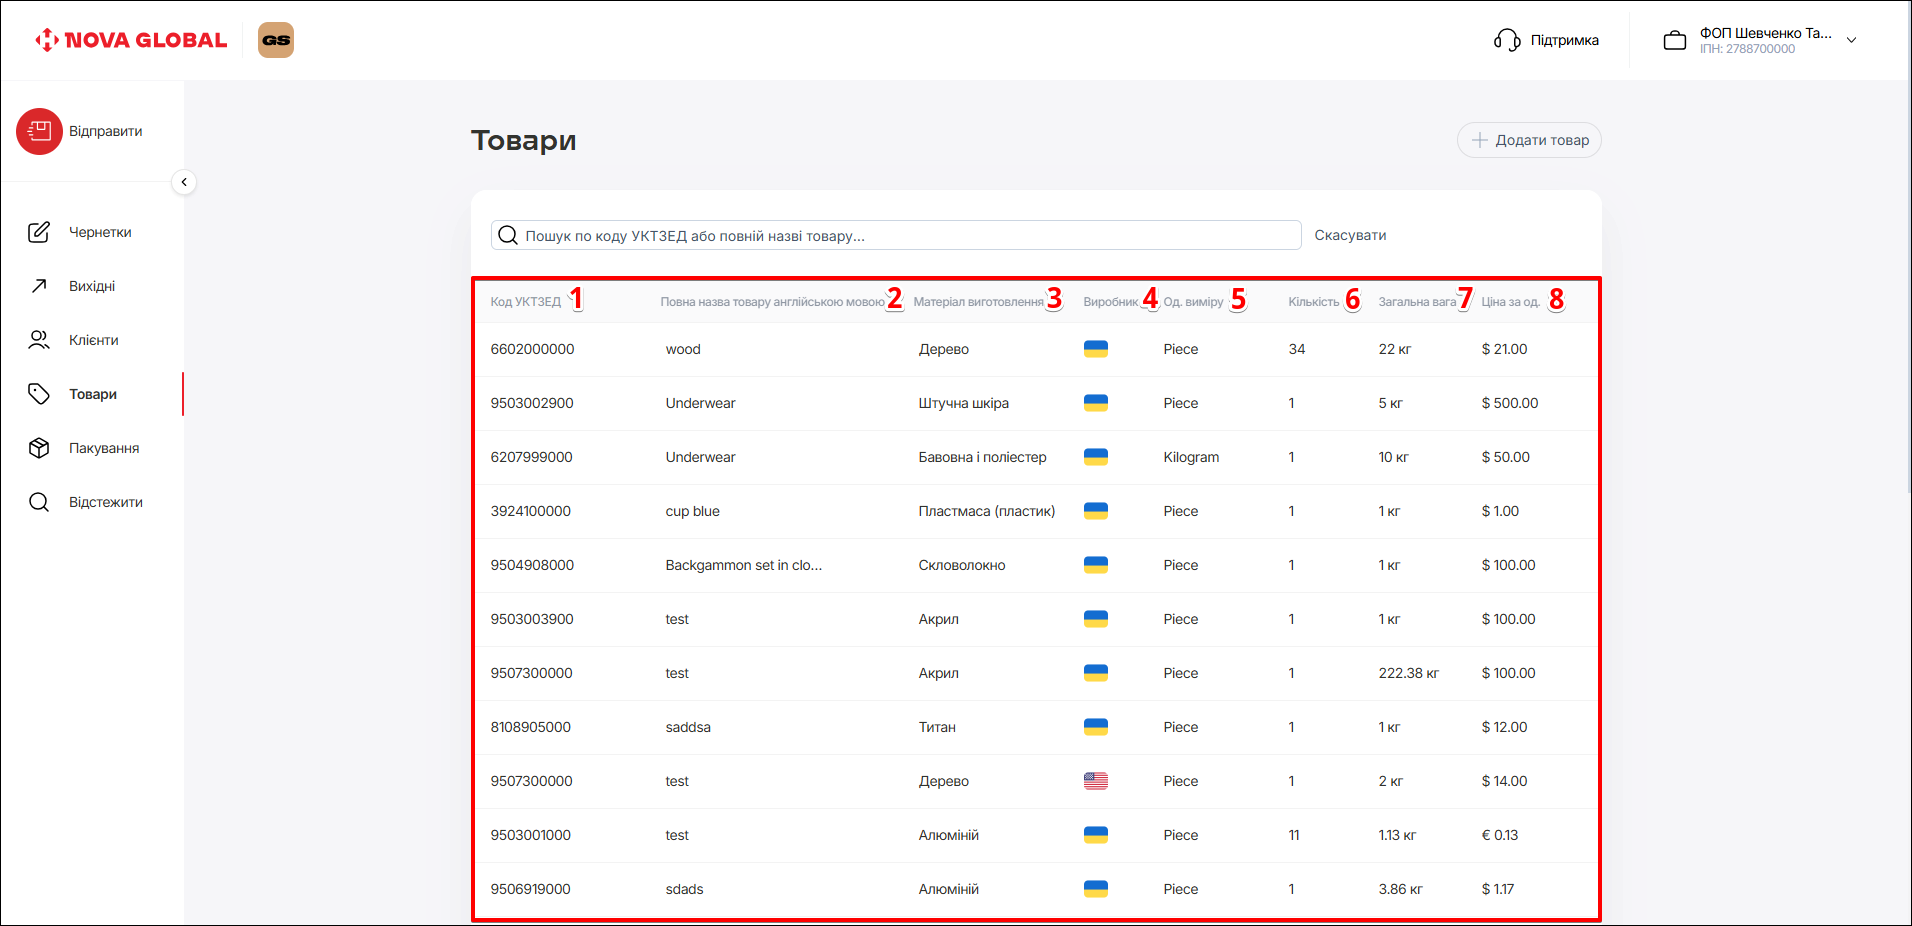
Task: Click the Скасувати search cancel link
Action: pos(1349,235)
